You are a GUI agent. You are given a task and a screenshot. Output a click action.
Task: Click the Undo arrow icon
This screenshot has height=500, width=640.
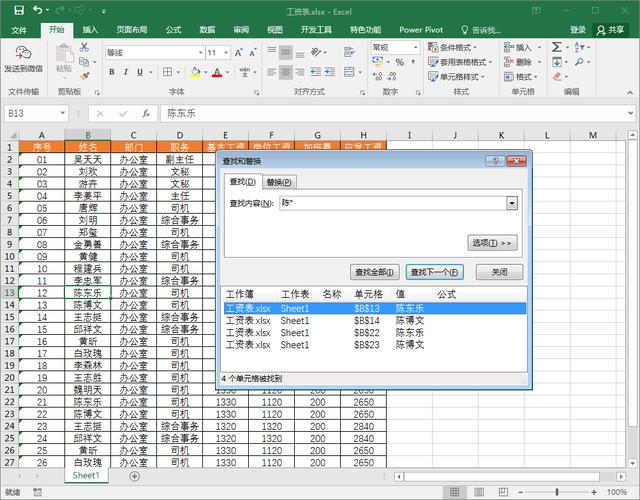click(x=38, y=10)
